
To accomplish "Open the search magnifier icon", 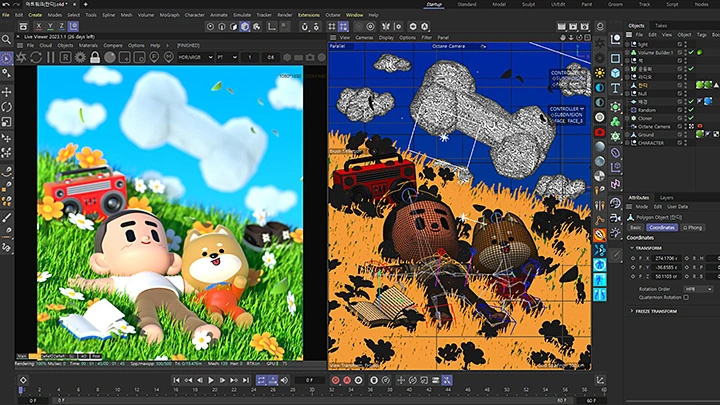I will click(x=6, y=40).
